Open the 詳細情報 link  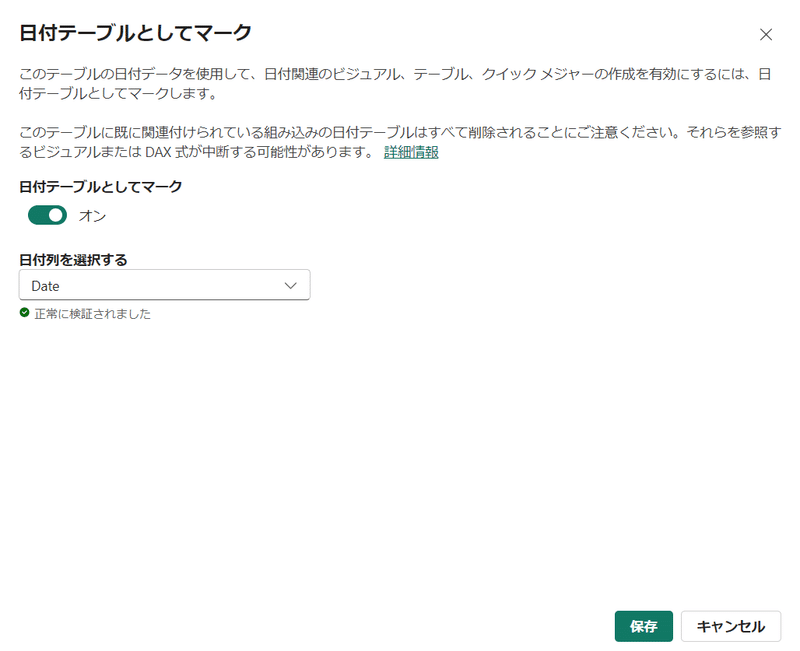411,152
